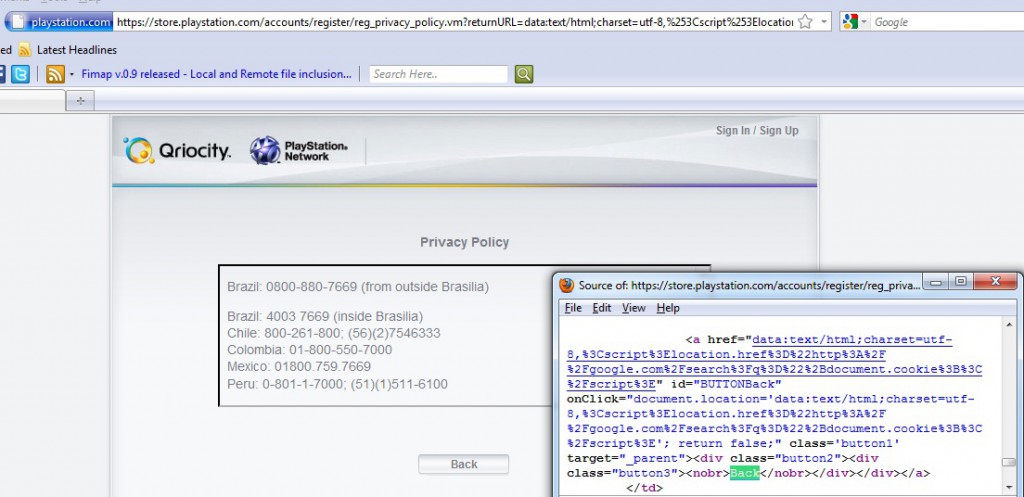Open the File menu in source window
This screenshot has height=497, width=1024.
click(x=573, y=308)
